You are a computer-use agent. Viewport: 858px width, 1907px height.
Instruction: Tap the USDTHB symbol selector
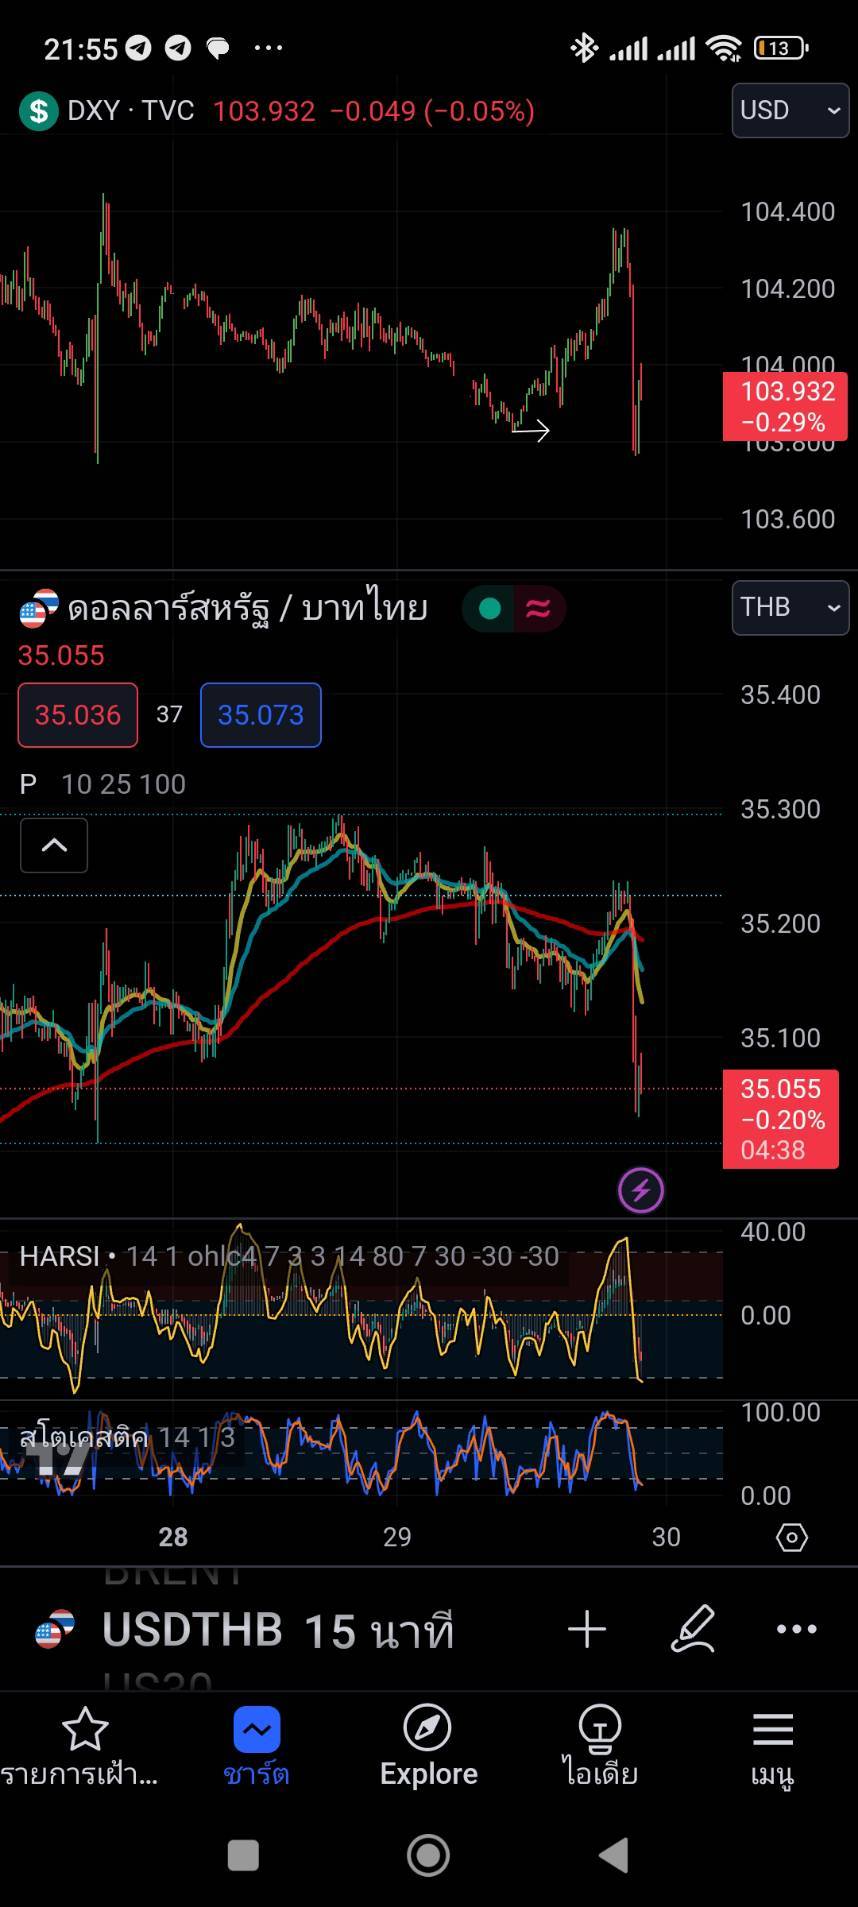click(x=192, y=1630)
